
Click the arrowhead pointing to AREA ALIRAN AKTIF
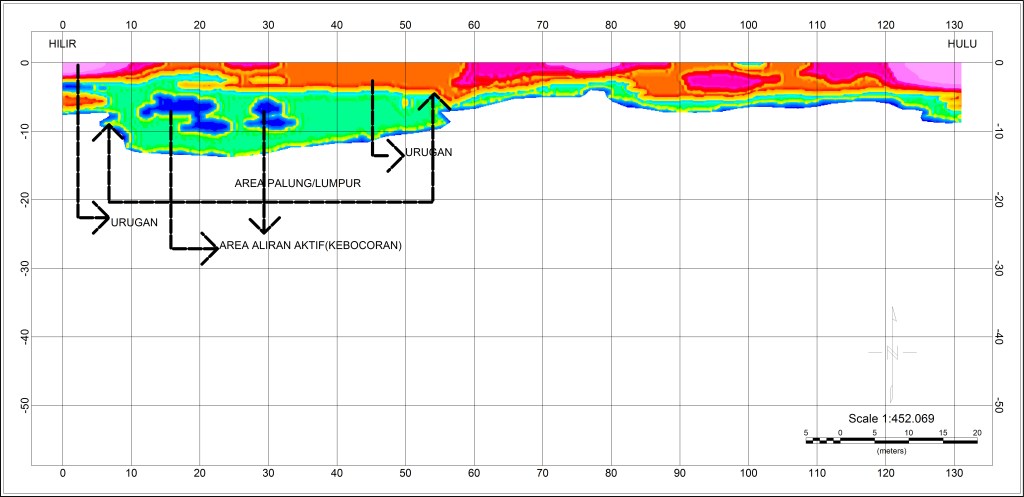[x=209, y=248]
